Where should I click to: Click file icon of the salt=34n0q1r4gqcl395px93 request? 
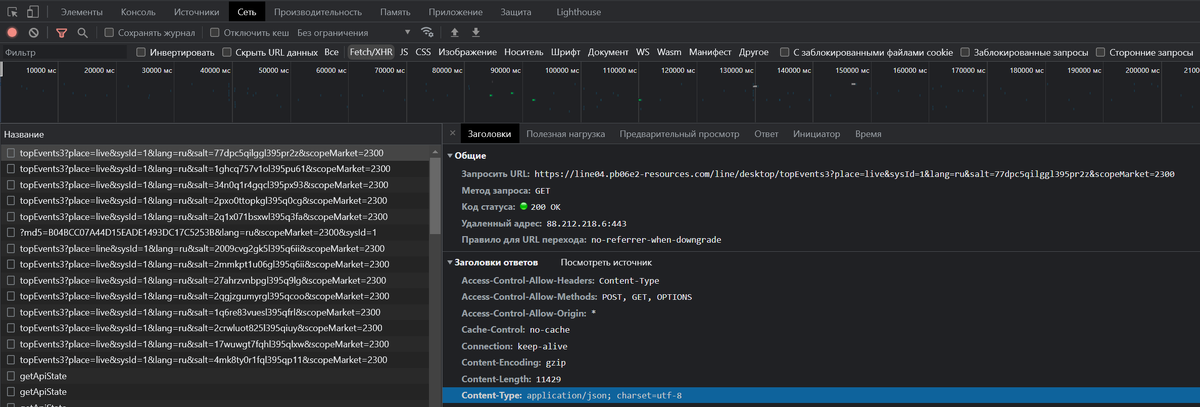click(x=11, y=185)
